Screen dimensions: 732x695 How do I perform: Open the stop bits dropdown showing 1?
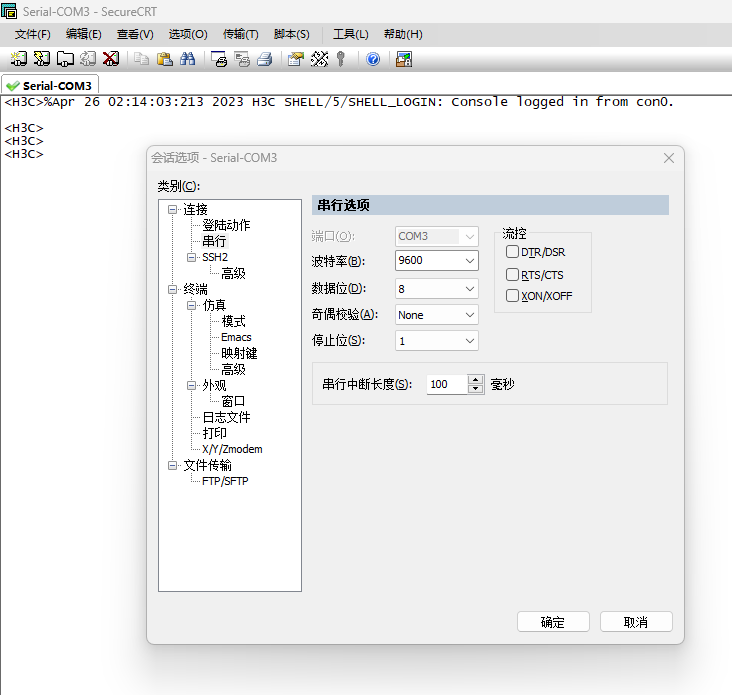tap(470, 341)
